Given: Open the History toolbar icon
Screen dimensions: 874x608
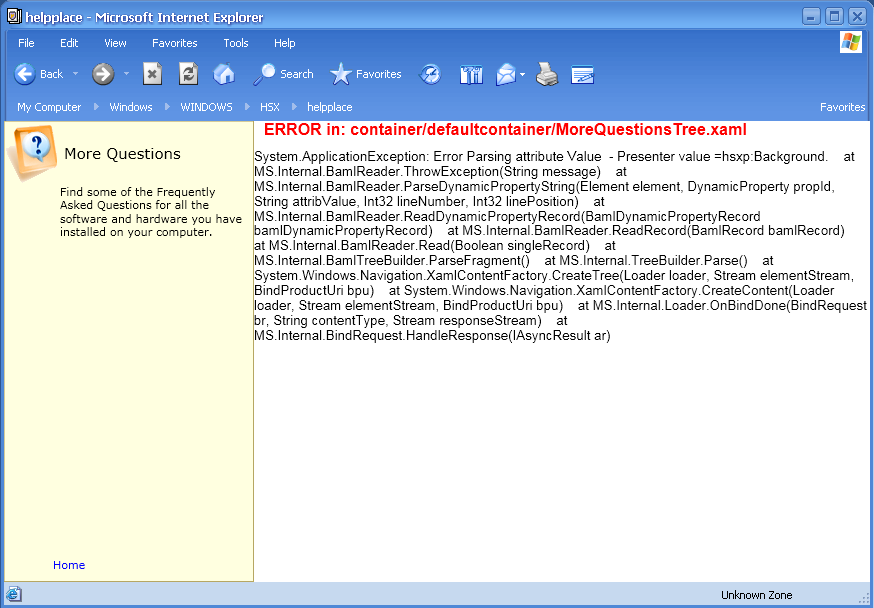Looking at the screenshot, I should pos(430,74).
